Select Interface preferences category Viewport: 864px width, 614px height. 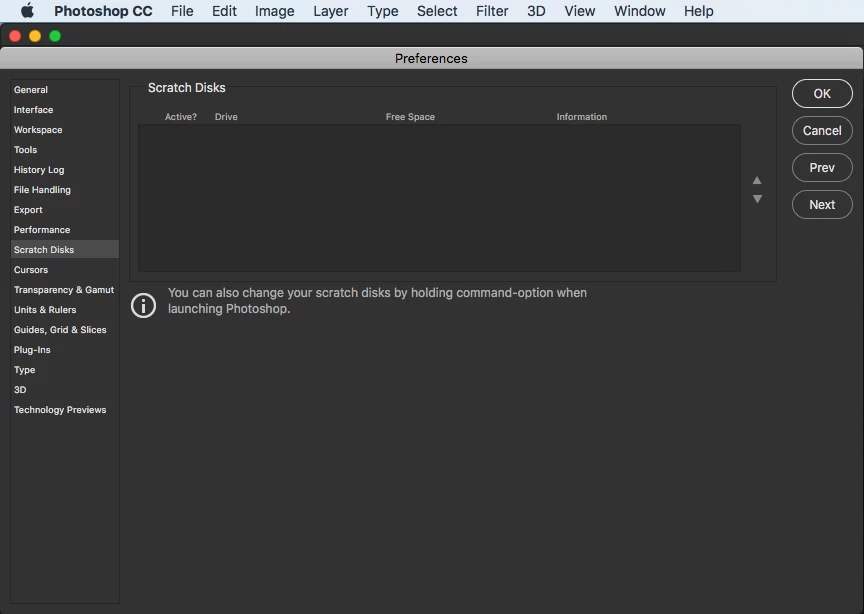click(64, 110)
